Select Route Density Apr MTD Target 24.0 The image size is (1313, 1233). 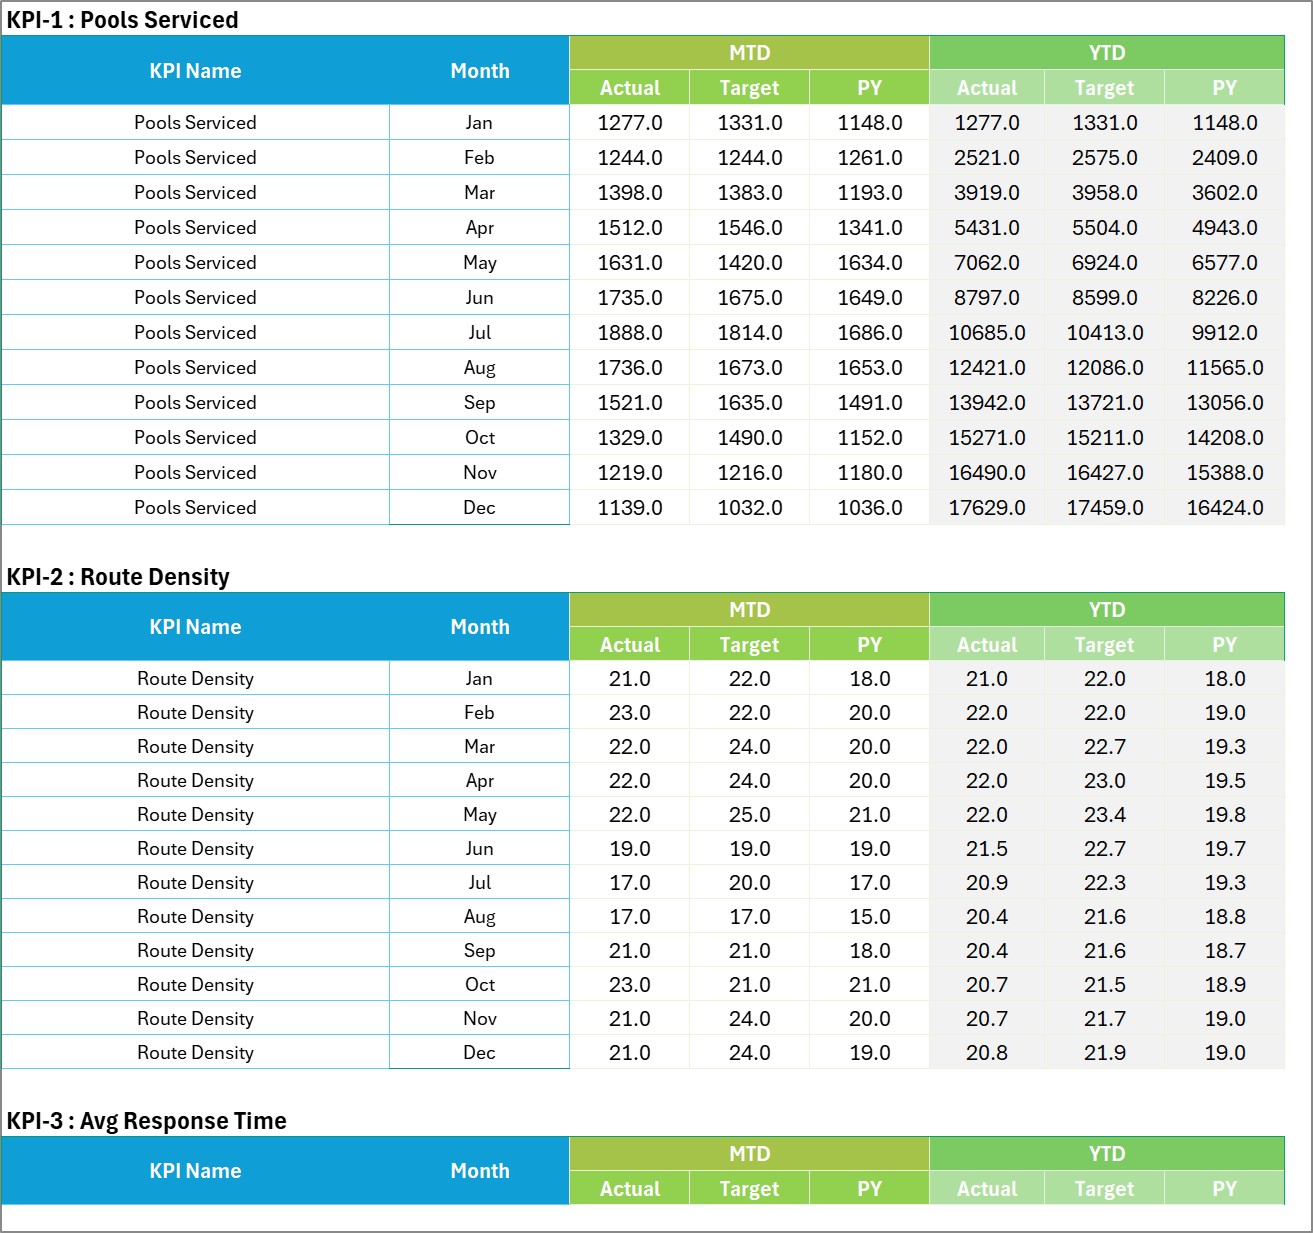tap(750, 781)
